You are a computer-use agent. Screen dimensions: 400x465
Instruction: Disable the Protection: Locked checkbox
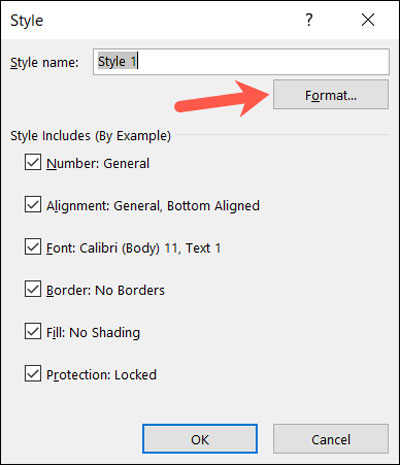(x=33, y=374)
